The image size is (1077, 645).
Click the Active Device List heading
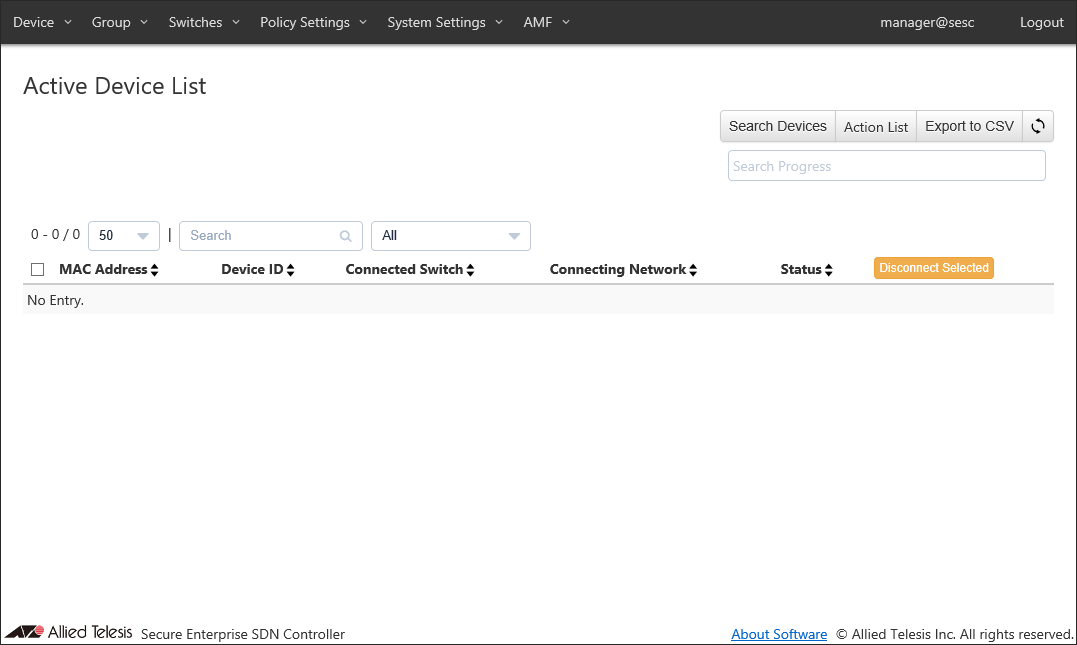coord(115,87)
